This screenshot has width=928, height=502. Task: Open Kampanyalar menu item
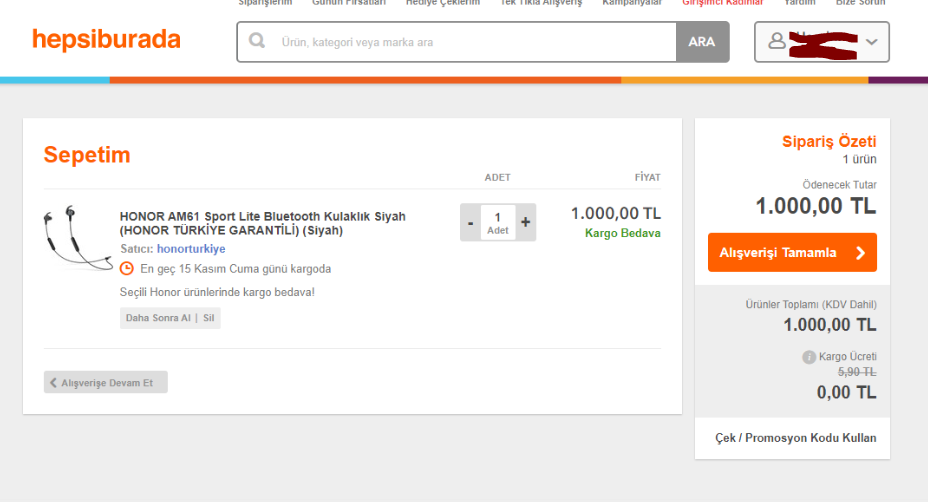pyautogui.click(x=631, y=3)
